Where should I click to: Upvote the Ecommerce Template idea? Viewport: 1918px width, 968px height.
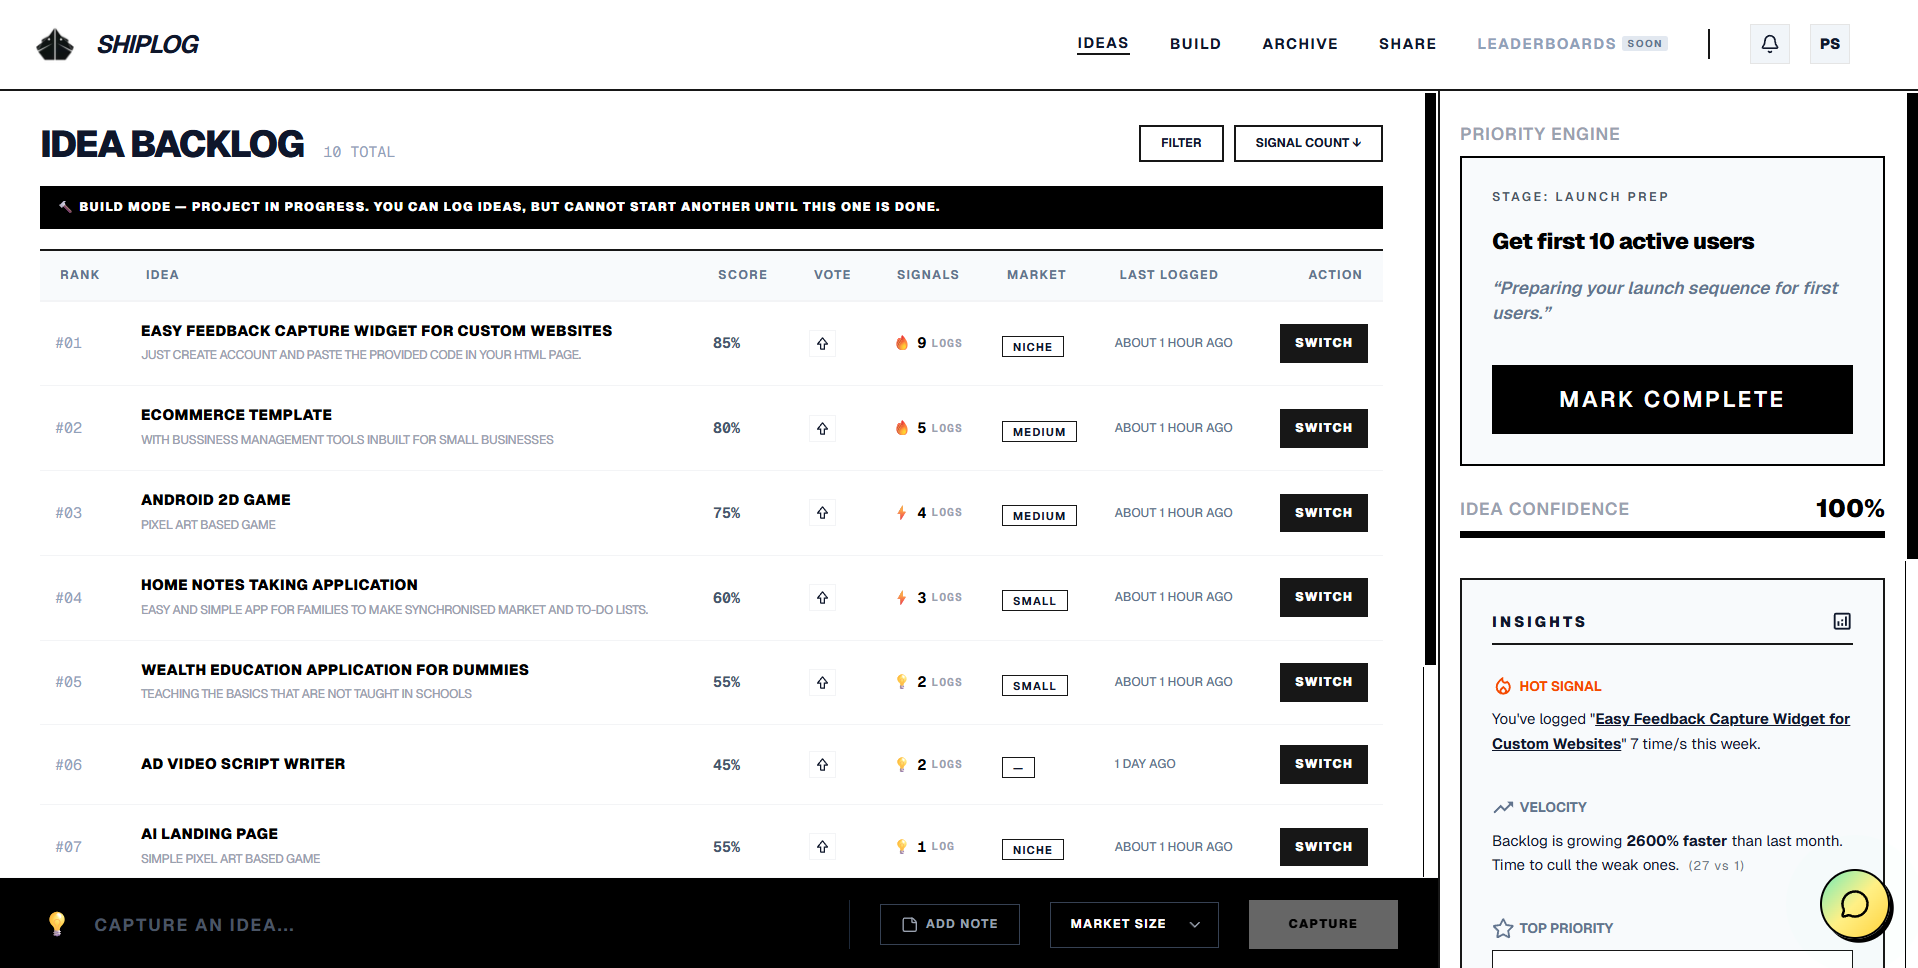click(822, 428)
